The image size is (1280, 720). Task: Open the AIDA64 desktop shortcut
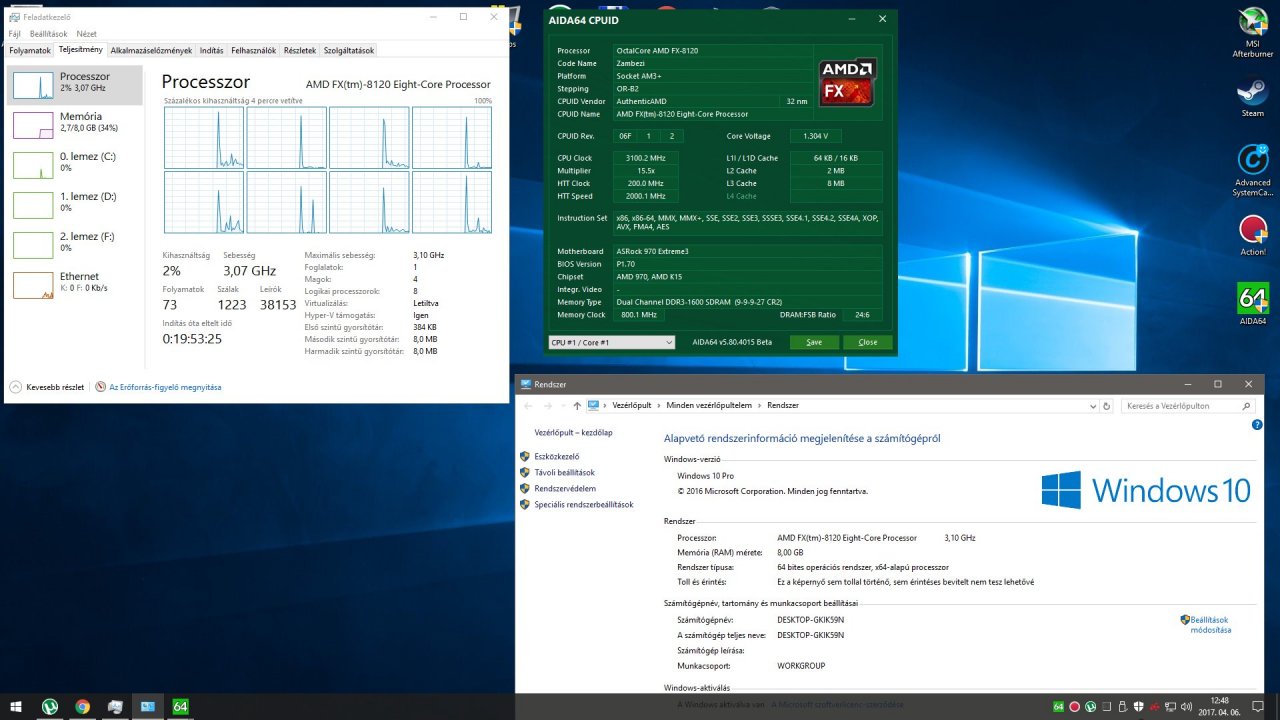click(x=1253, y=305)
